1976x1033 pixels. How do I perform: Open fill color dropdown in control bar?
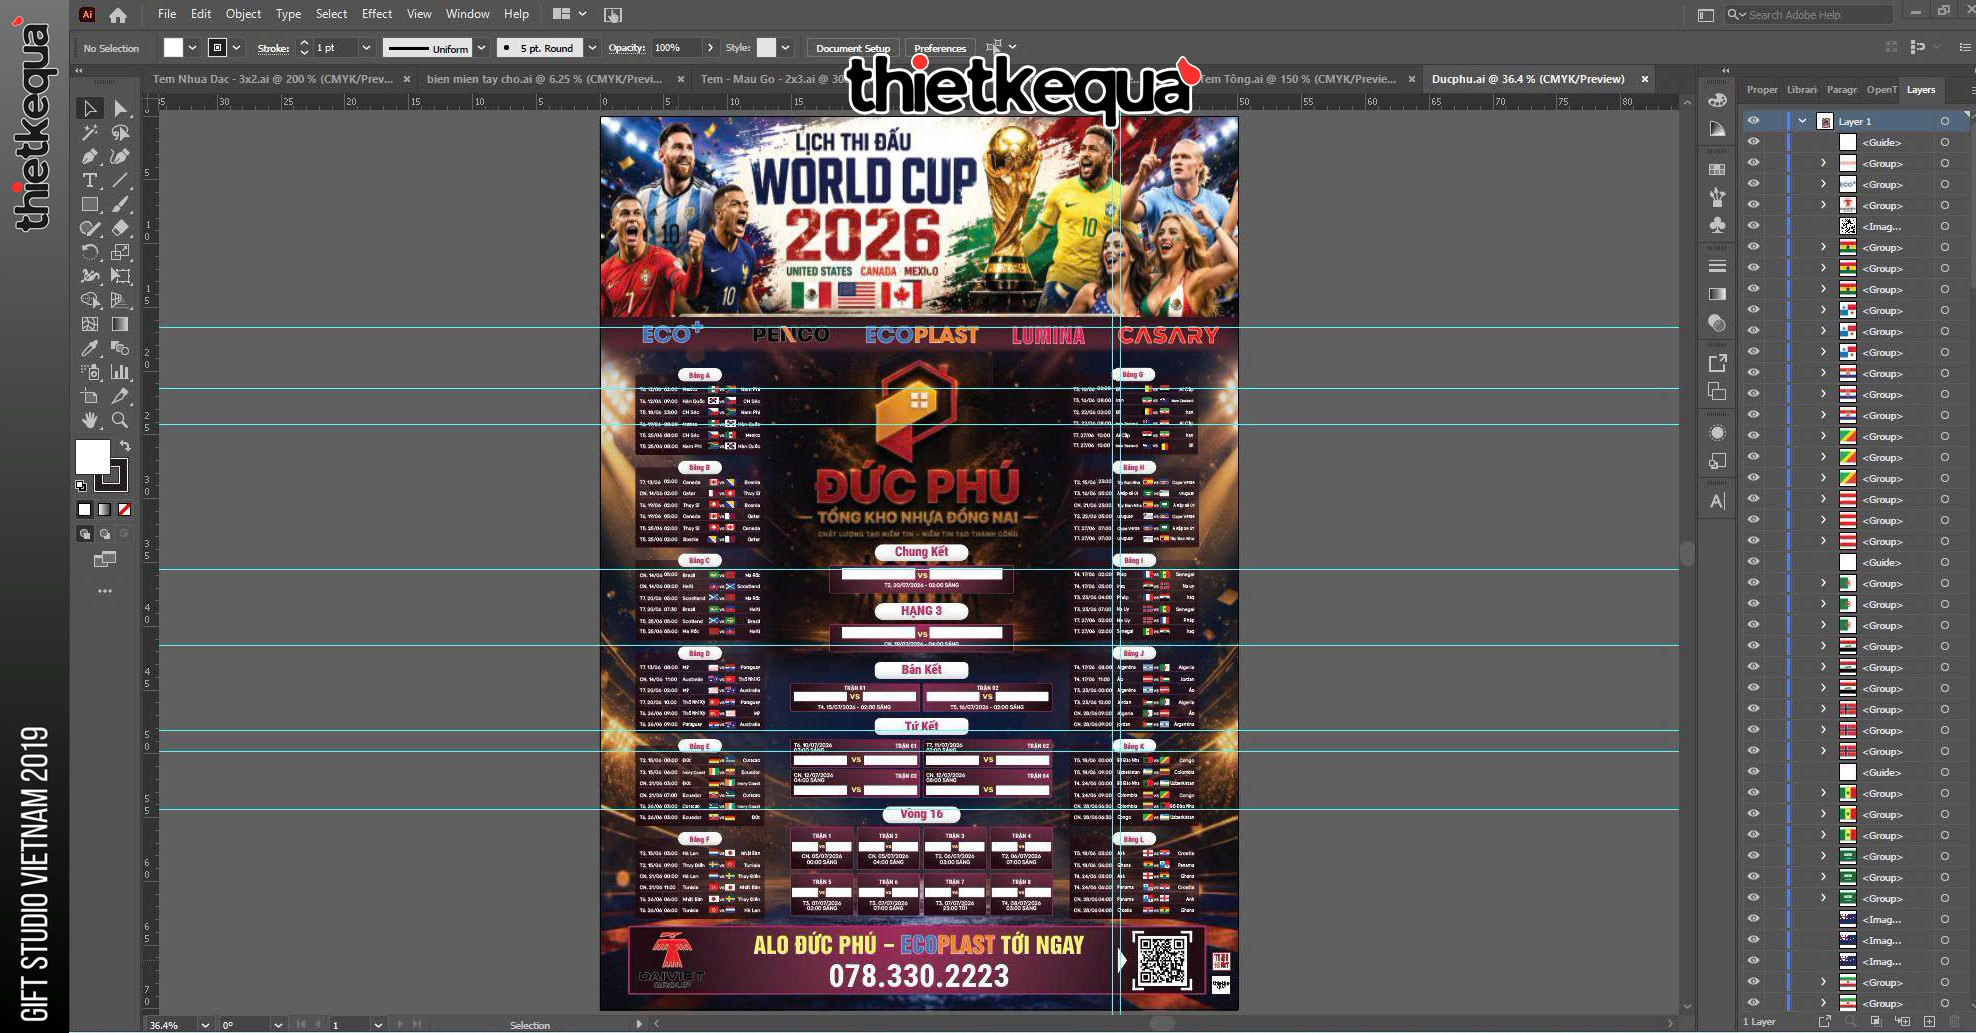click(x=192, y=48)
